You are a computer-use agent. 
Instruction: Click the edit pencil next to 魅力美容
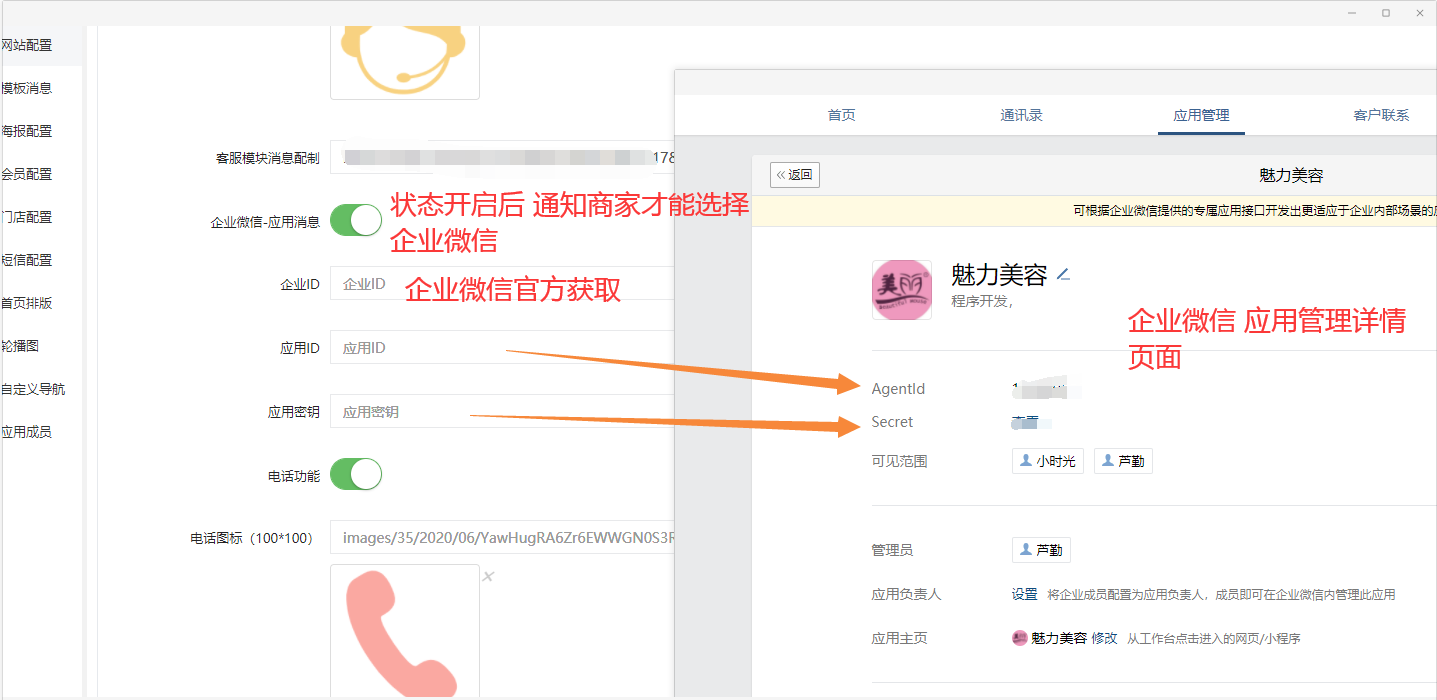[x=1063, y=274]
